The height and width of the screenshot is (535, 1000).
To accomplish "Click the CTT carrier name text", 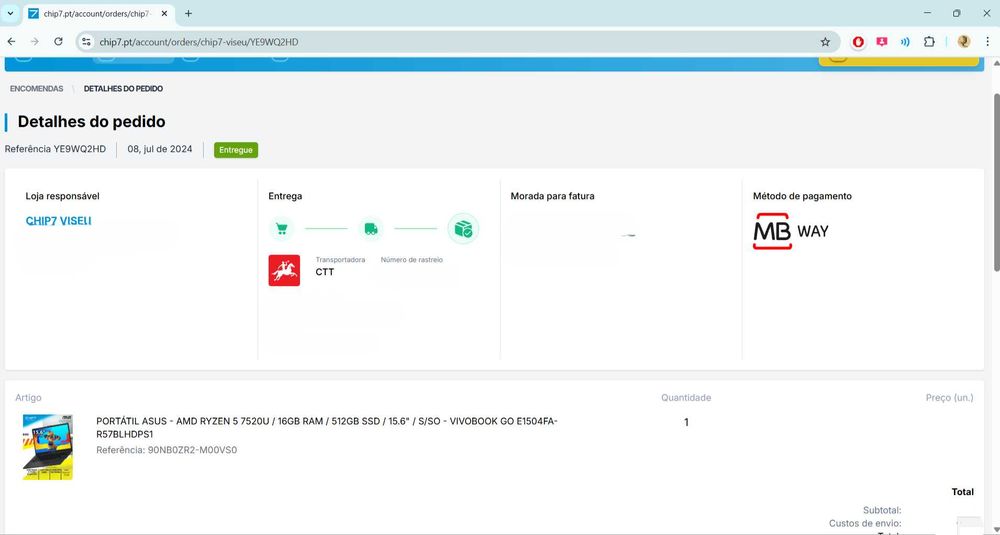I will point(325,272).
